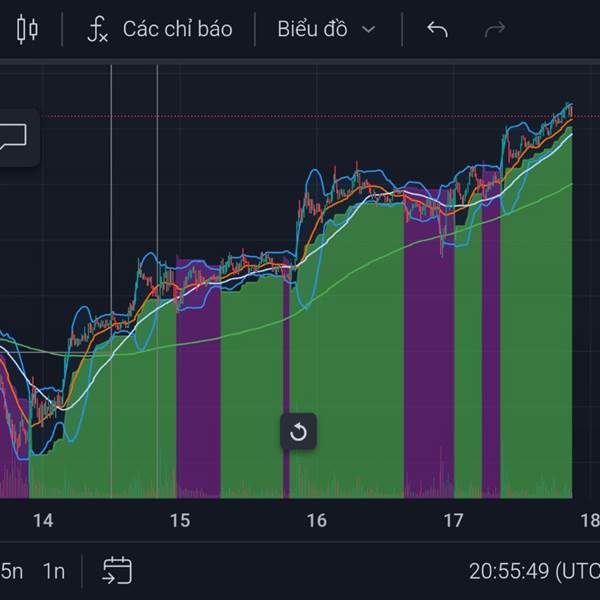Click date label 16 on time axis
Image resolution: width=600 pixels, height=600 pixels.
point(317,520)
